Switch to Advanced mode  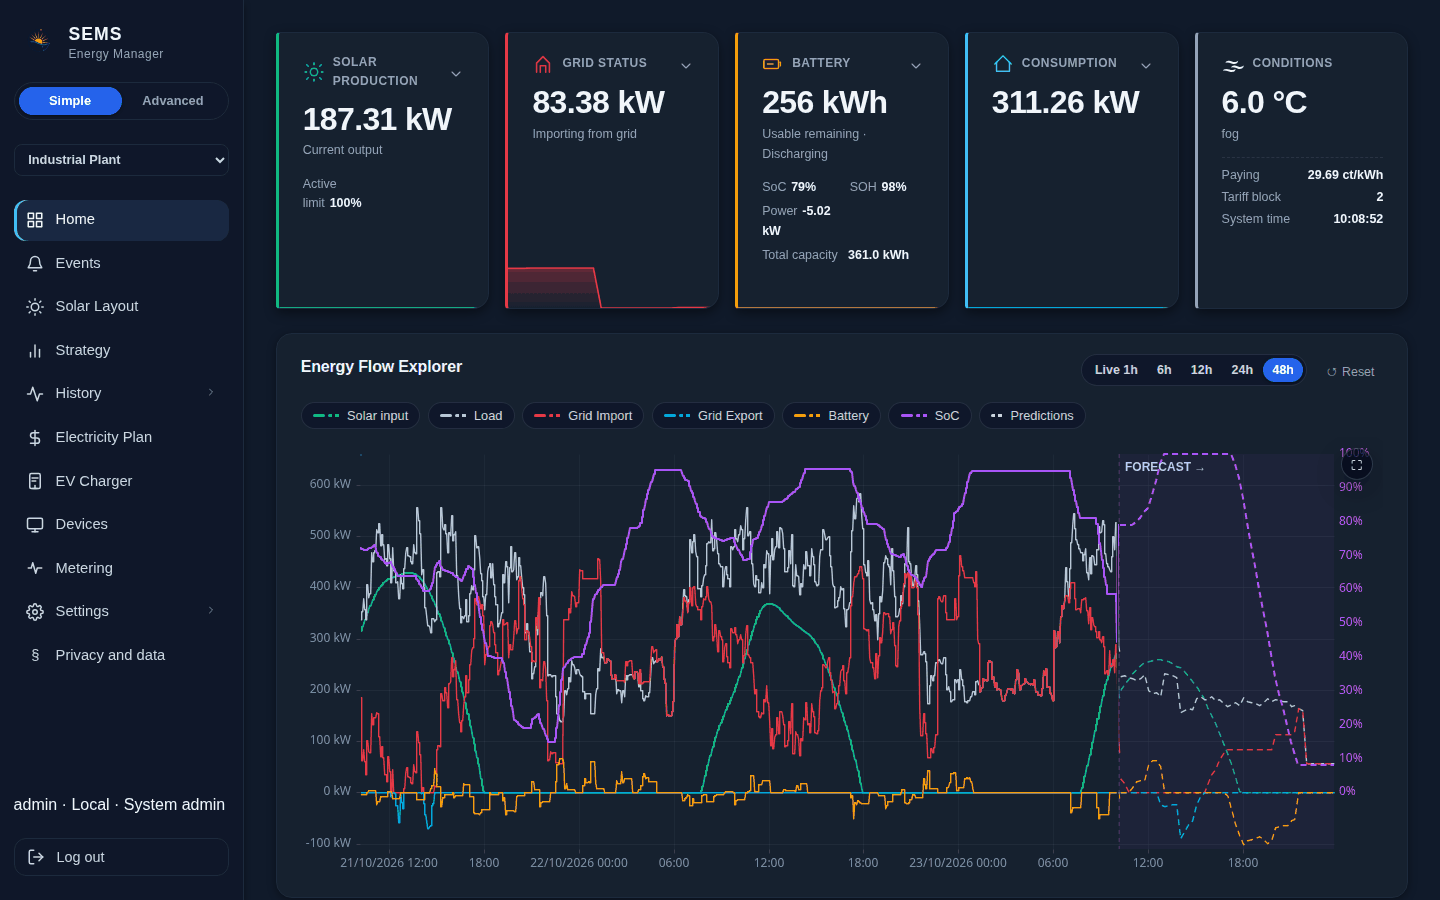[x=173, y=101]
